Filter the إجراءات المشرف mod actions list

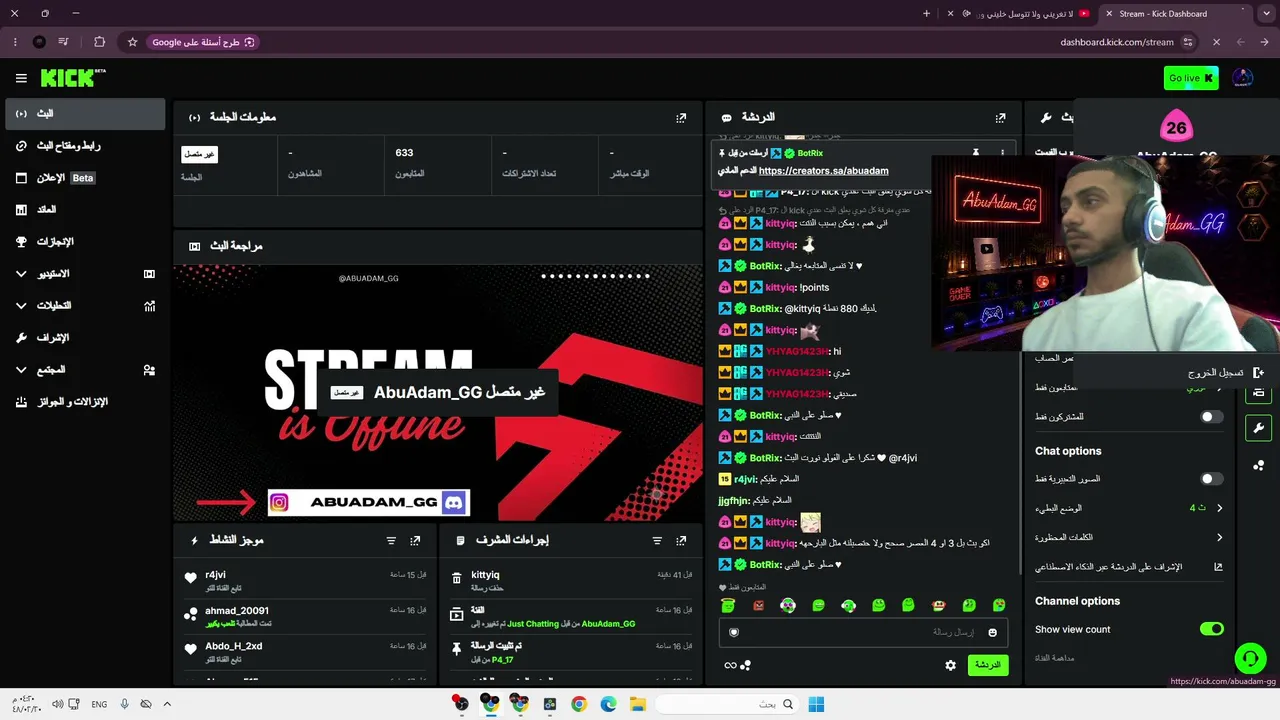(657, 540)
